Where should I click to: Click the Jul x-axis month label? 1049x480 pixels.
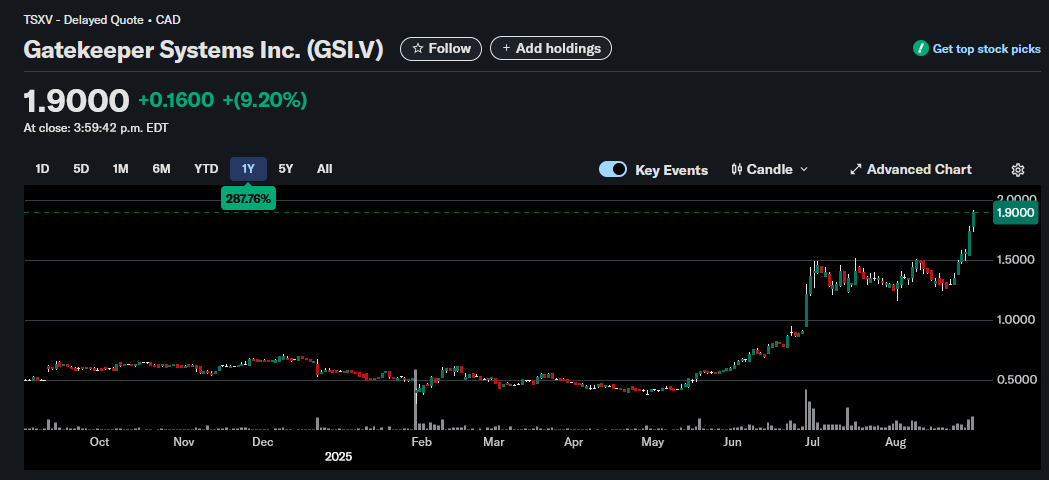click(x=812, y=443)
